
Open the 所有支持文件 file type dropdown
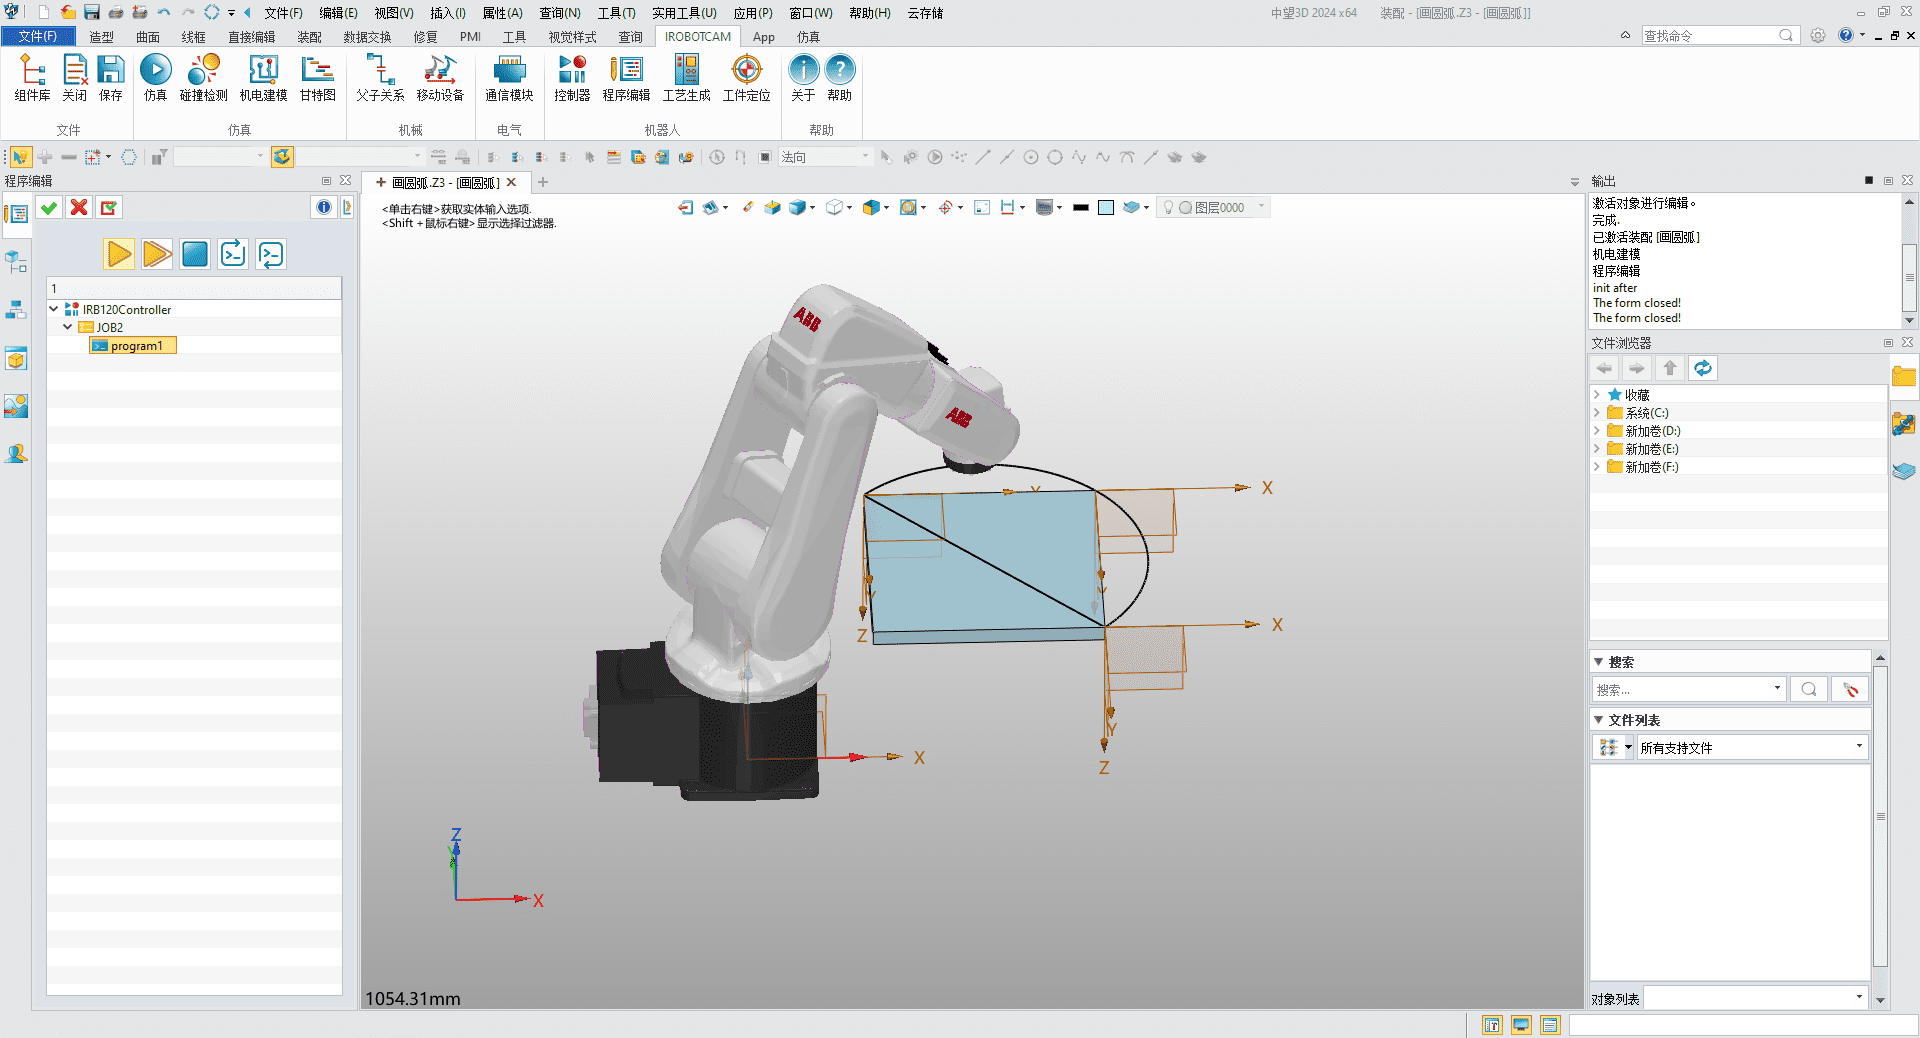[1752, 747]
